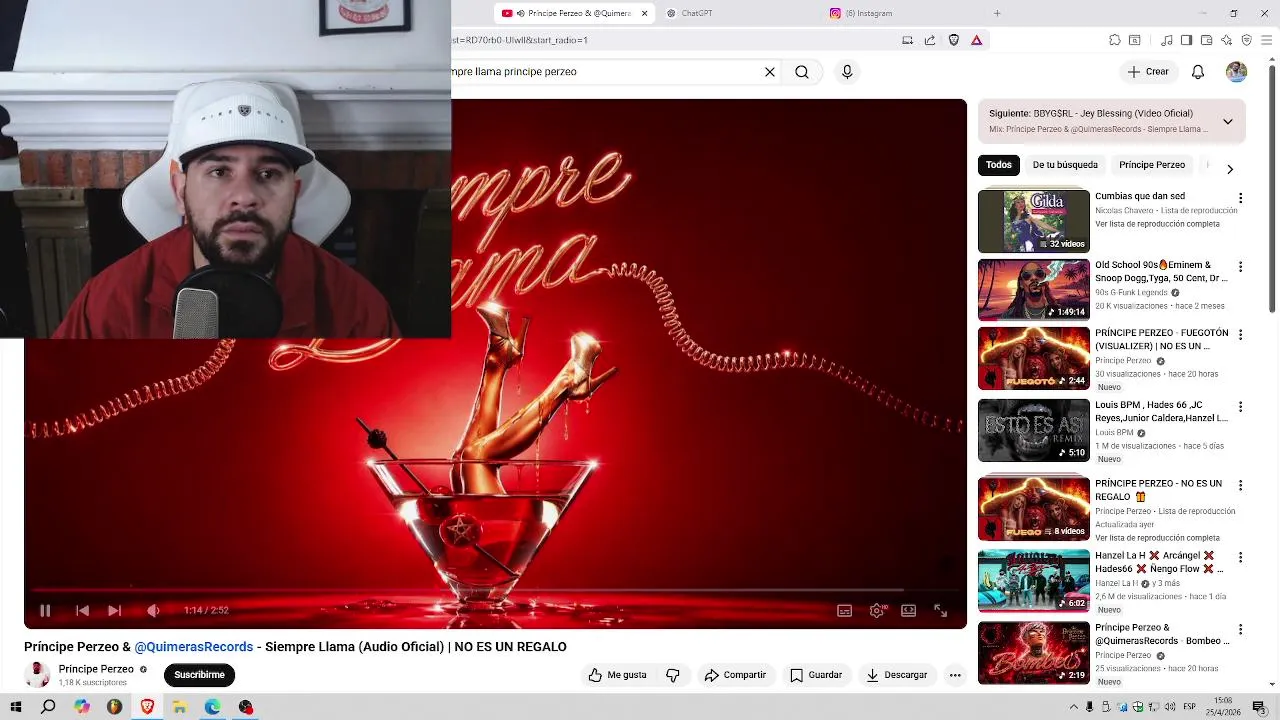Like the video with Me gusta
This screenshot has height=720, width=1280.
tap(618, 675)
